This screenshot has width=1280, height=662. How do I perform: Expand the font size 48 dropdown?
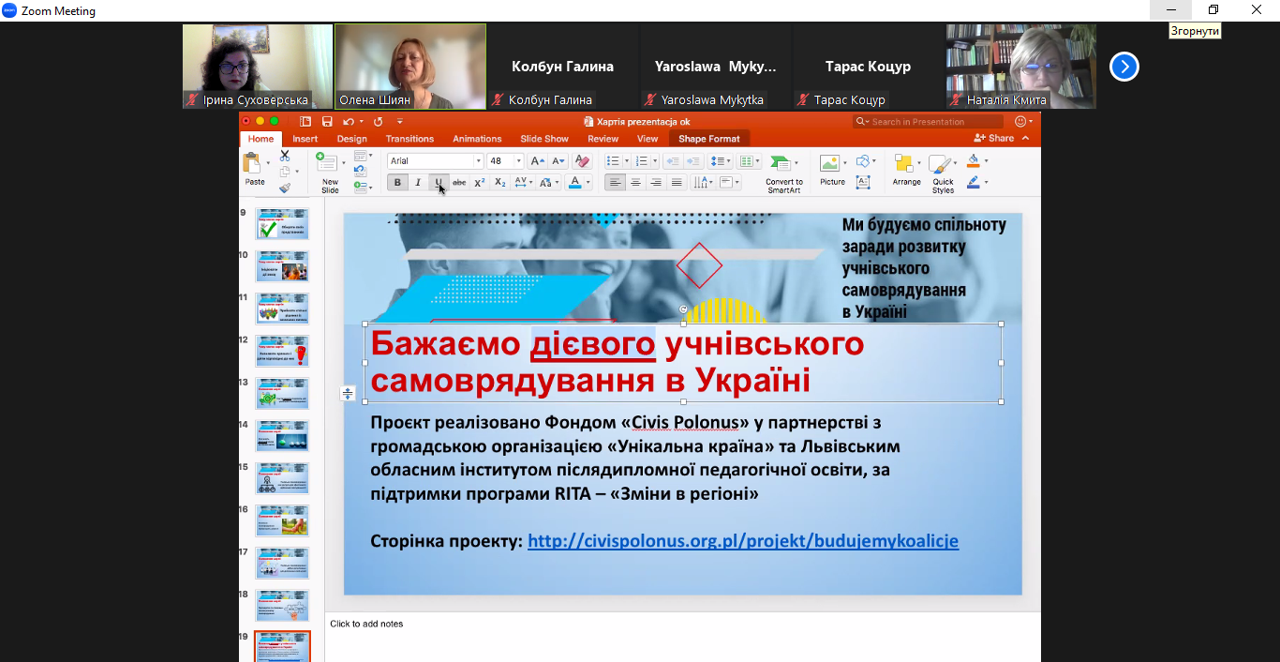pyautogui.click(x=518, y=161)
